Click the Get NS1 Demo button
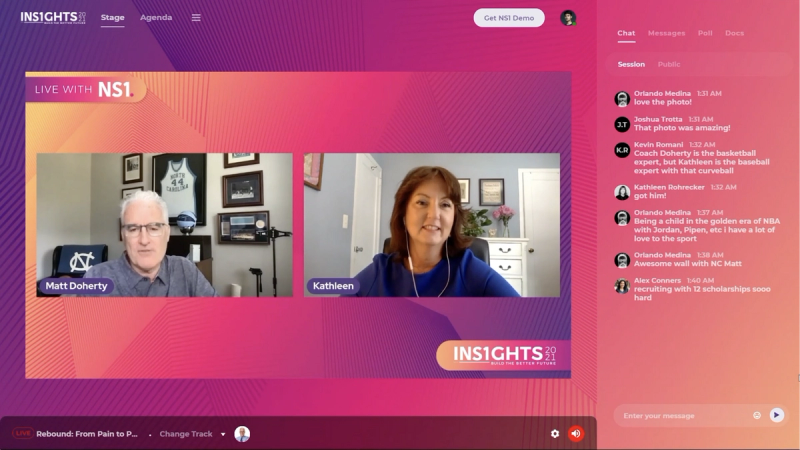This screenshot has height=450, width=800. click(509, 18)
